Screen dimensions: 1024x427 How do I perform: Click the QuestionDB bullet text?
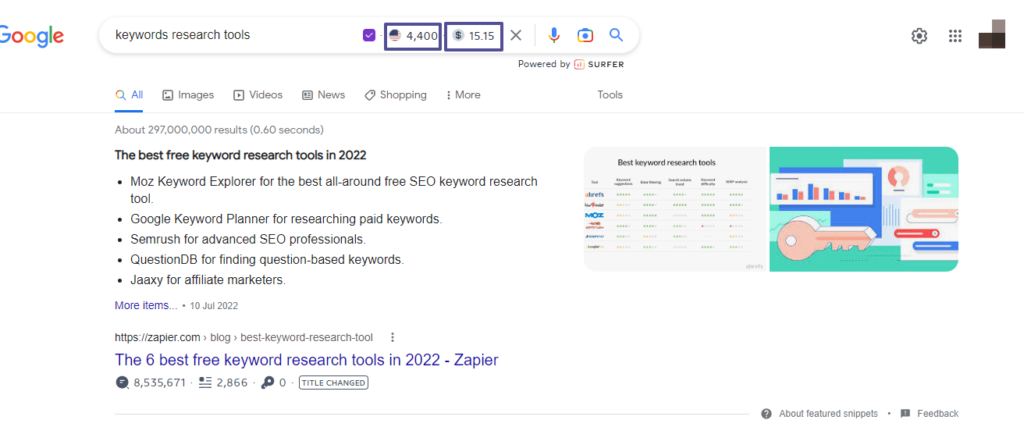[267, 259]
